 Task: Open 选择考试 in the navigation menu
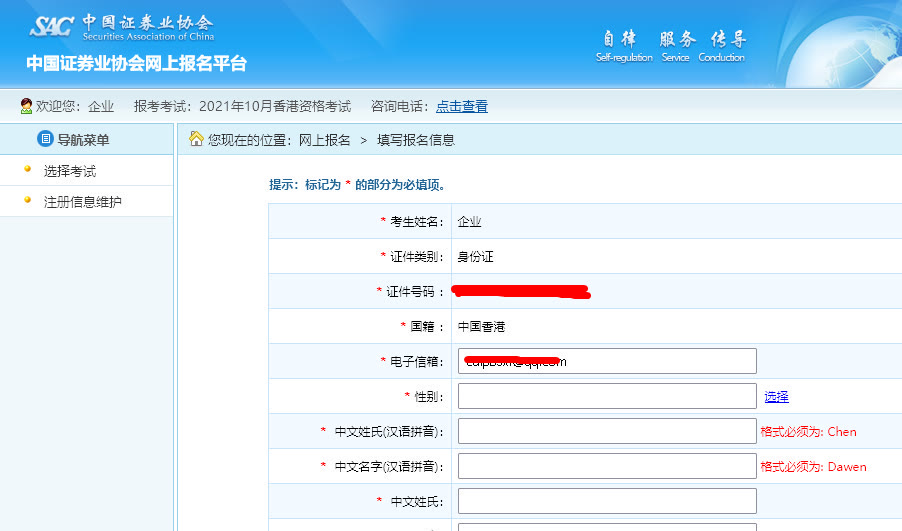[x=70, y=171]
